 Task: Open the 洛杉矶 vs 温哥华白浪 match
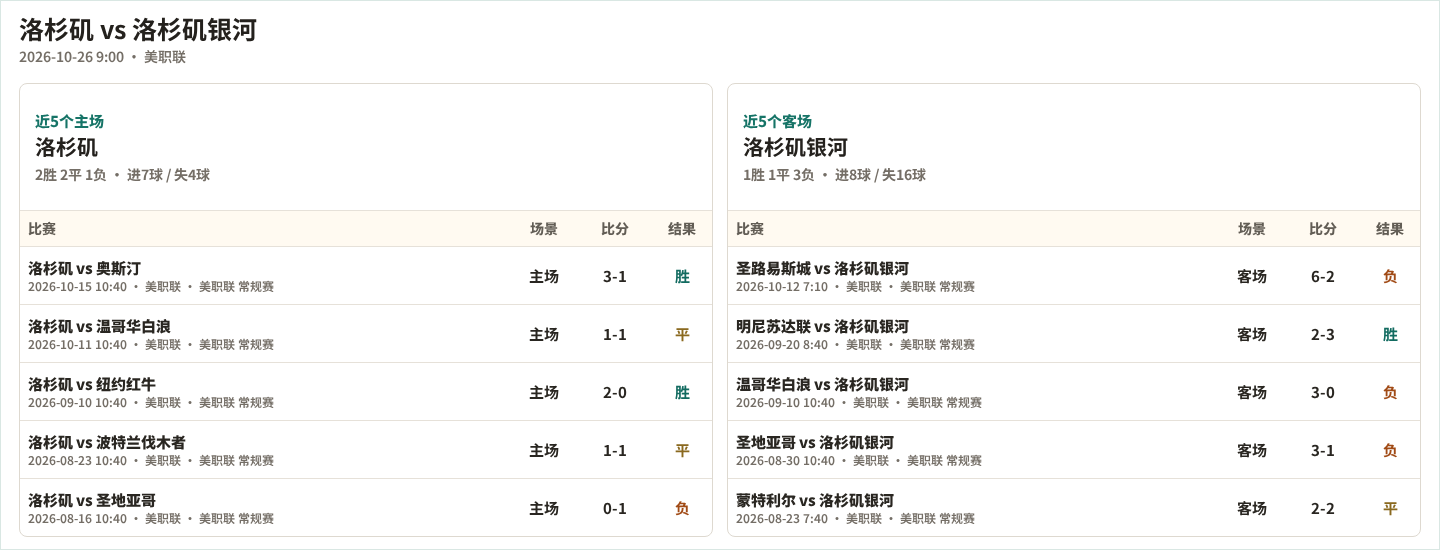coord(366,334)
